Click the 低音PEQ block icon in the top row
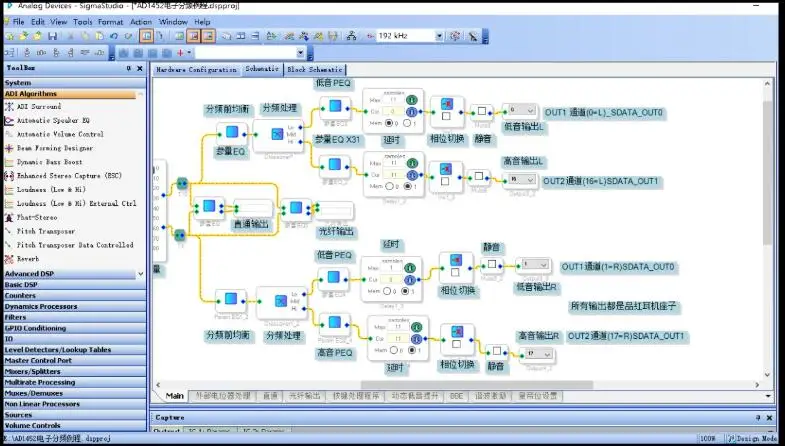This screenshot has width=785, height=446. pyautogui.click(x=335, y=106)
